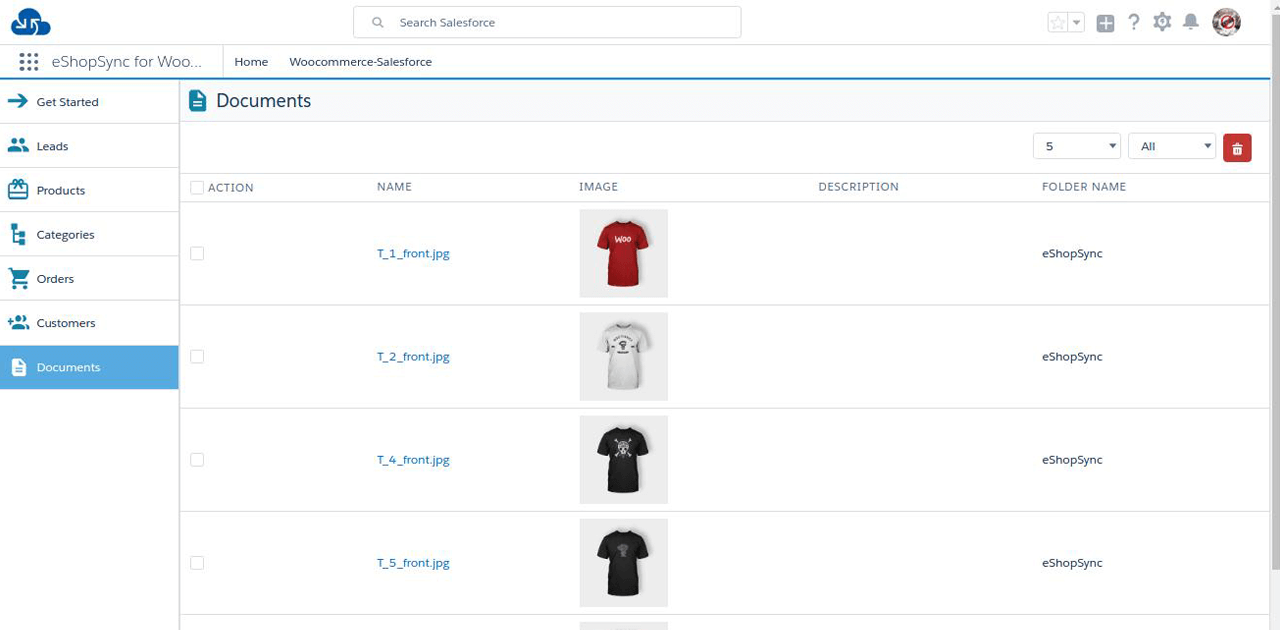The image size is (1280, 630).
Task: Toggle the select-all ACTION header checkbox
Action: click(x=197, y=187)
